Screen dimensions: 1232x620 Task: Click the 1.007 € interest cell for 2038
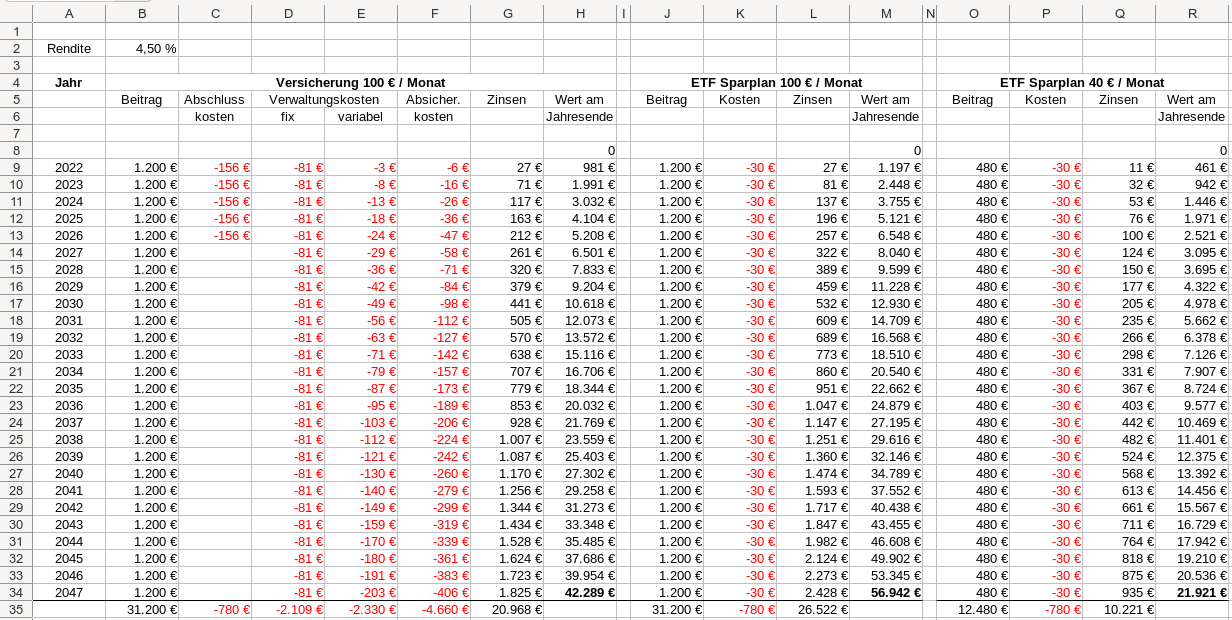(507, 439)
